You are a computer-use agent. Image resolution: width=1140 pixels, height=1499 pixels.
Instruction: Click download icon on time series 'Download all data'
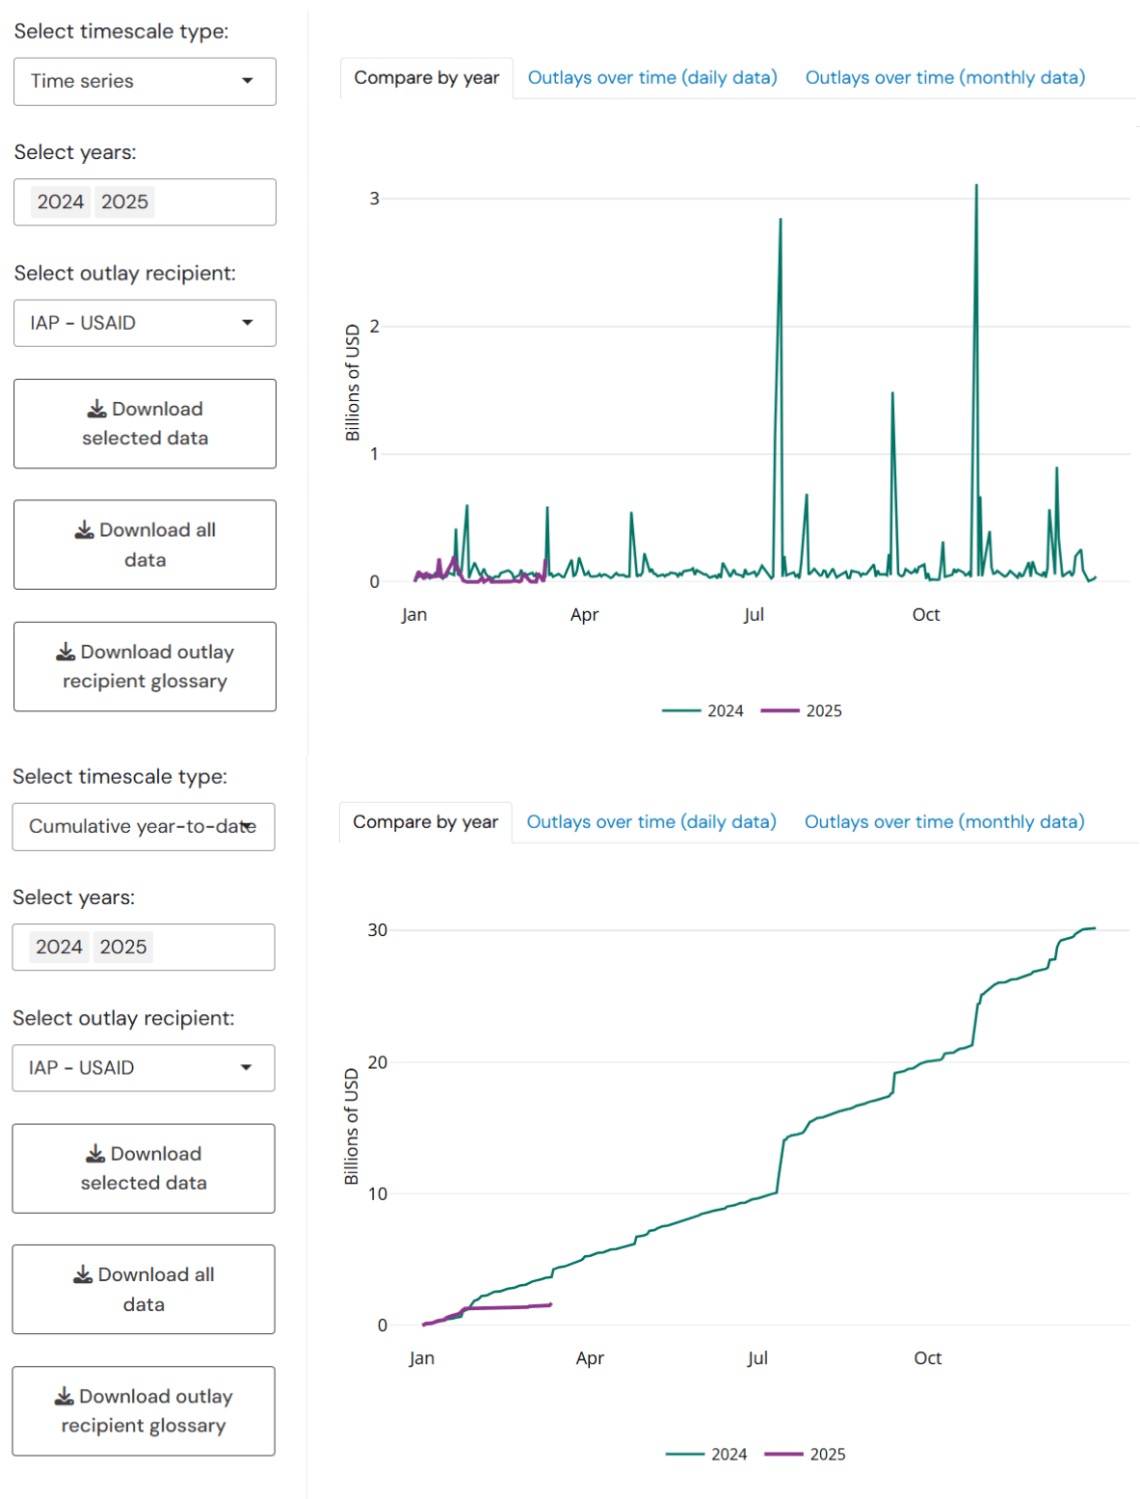pyautogui.click(x=85, y=530)
